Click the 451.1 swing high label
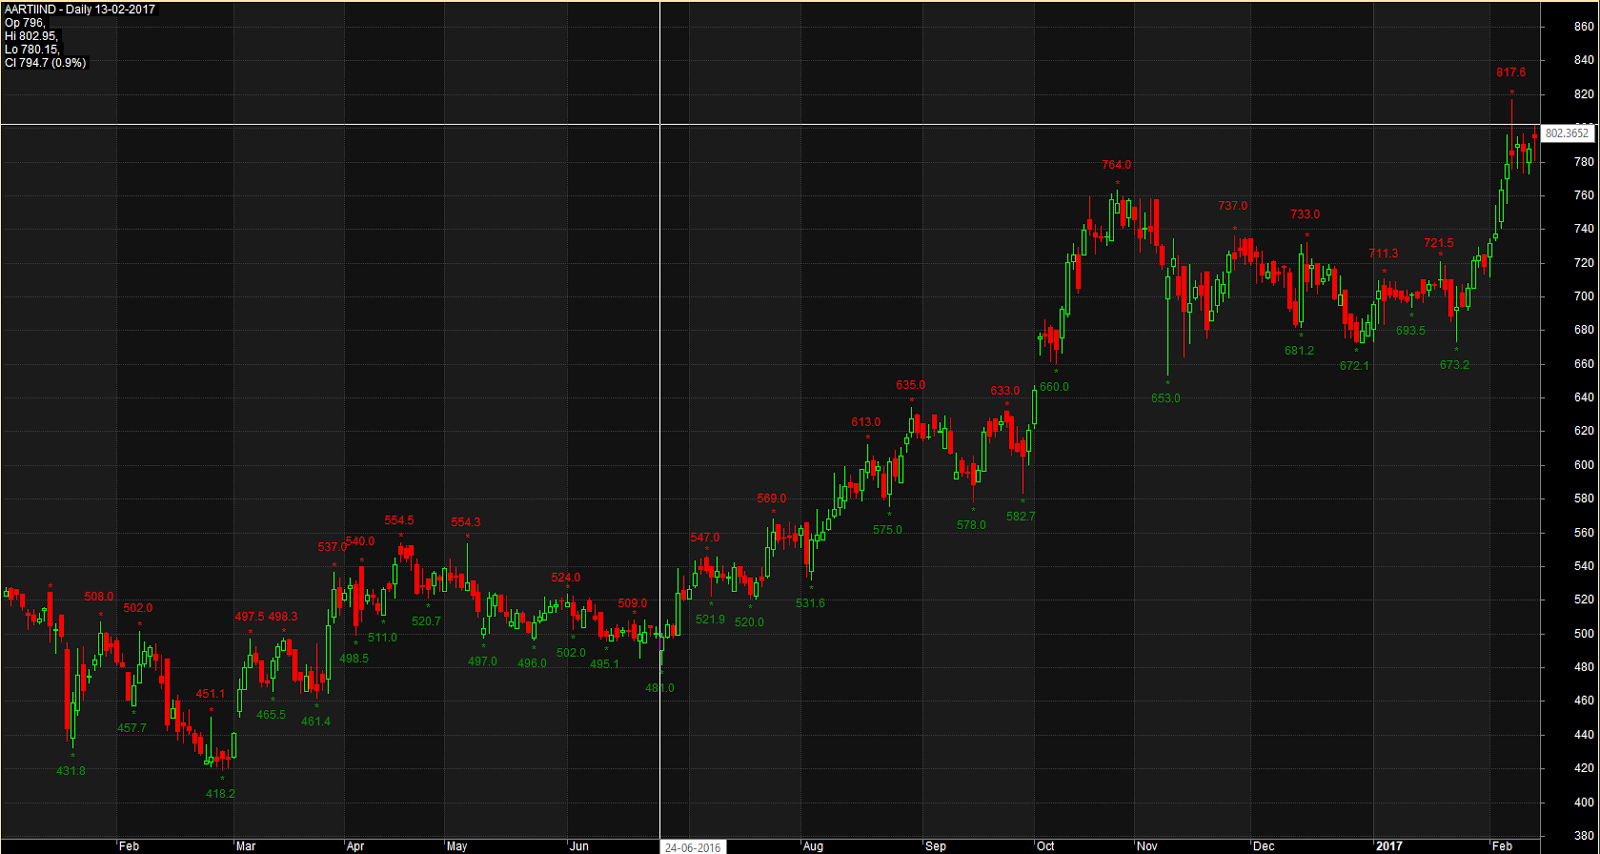Image resolution: width=1600 pixels, height=854 pixels. [211, 694]
